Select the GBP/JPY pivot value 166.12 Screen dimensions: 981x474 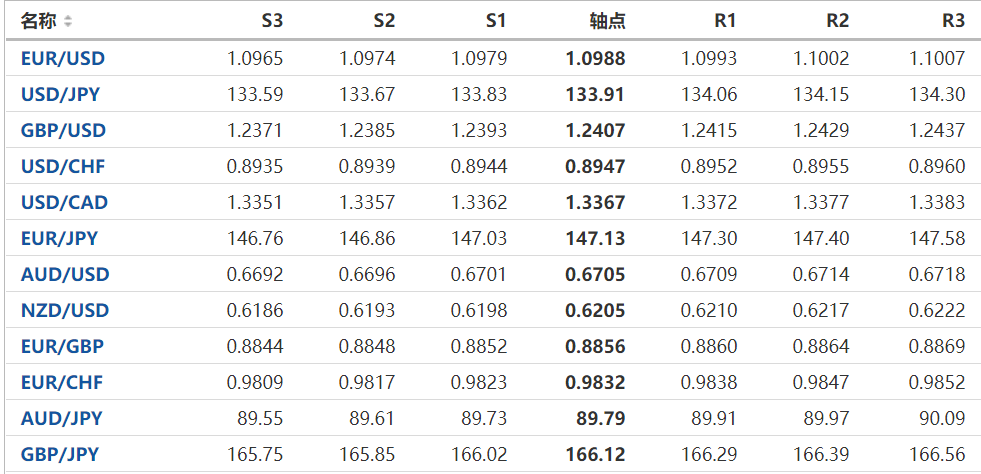click(x=595, y=454)
